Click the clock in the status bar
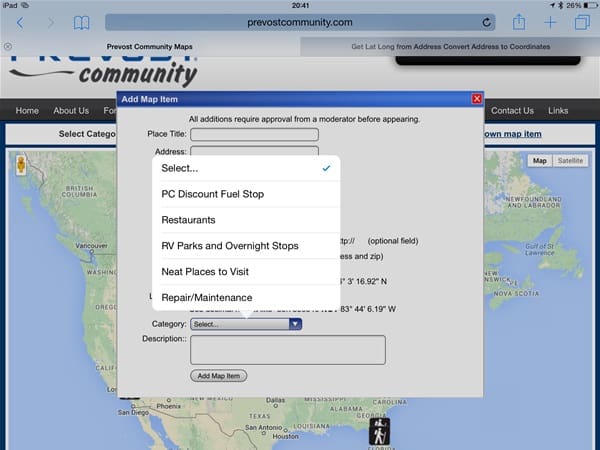Viewport: 600px width, 450px height. tap(300, 5)
